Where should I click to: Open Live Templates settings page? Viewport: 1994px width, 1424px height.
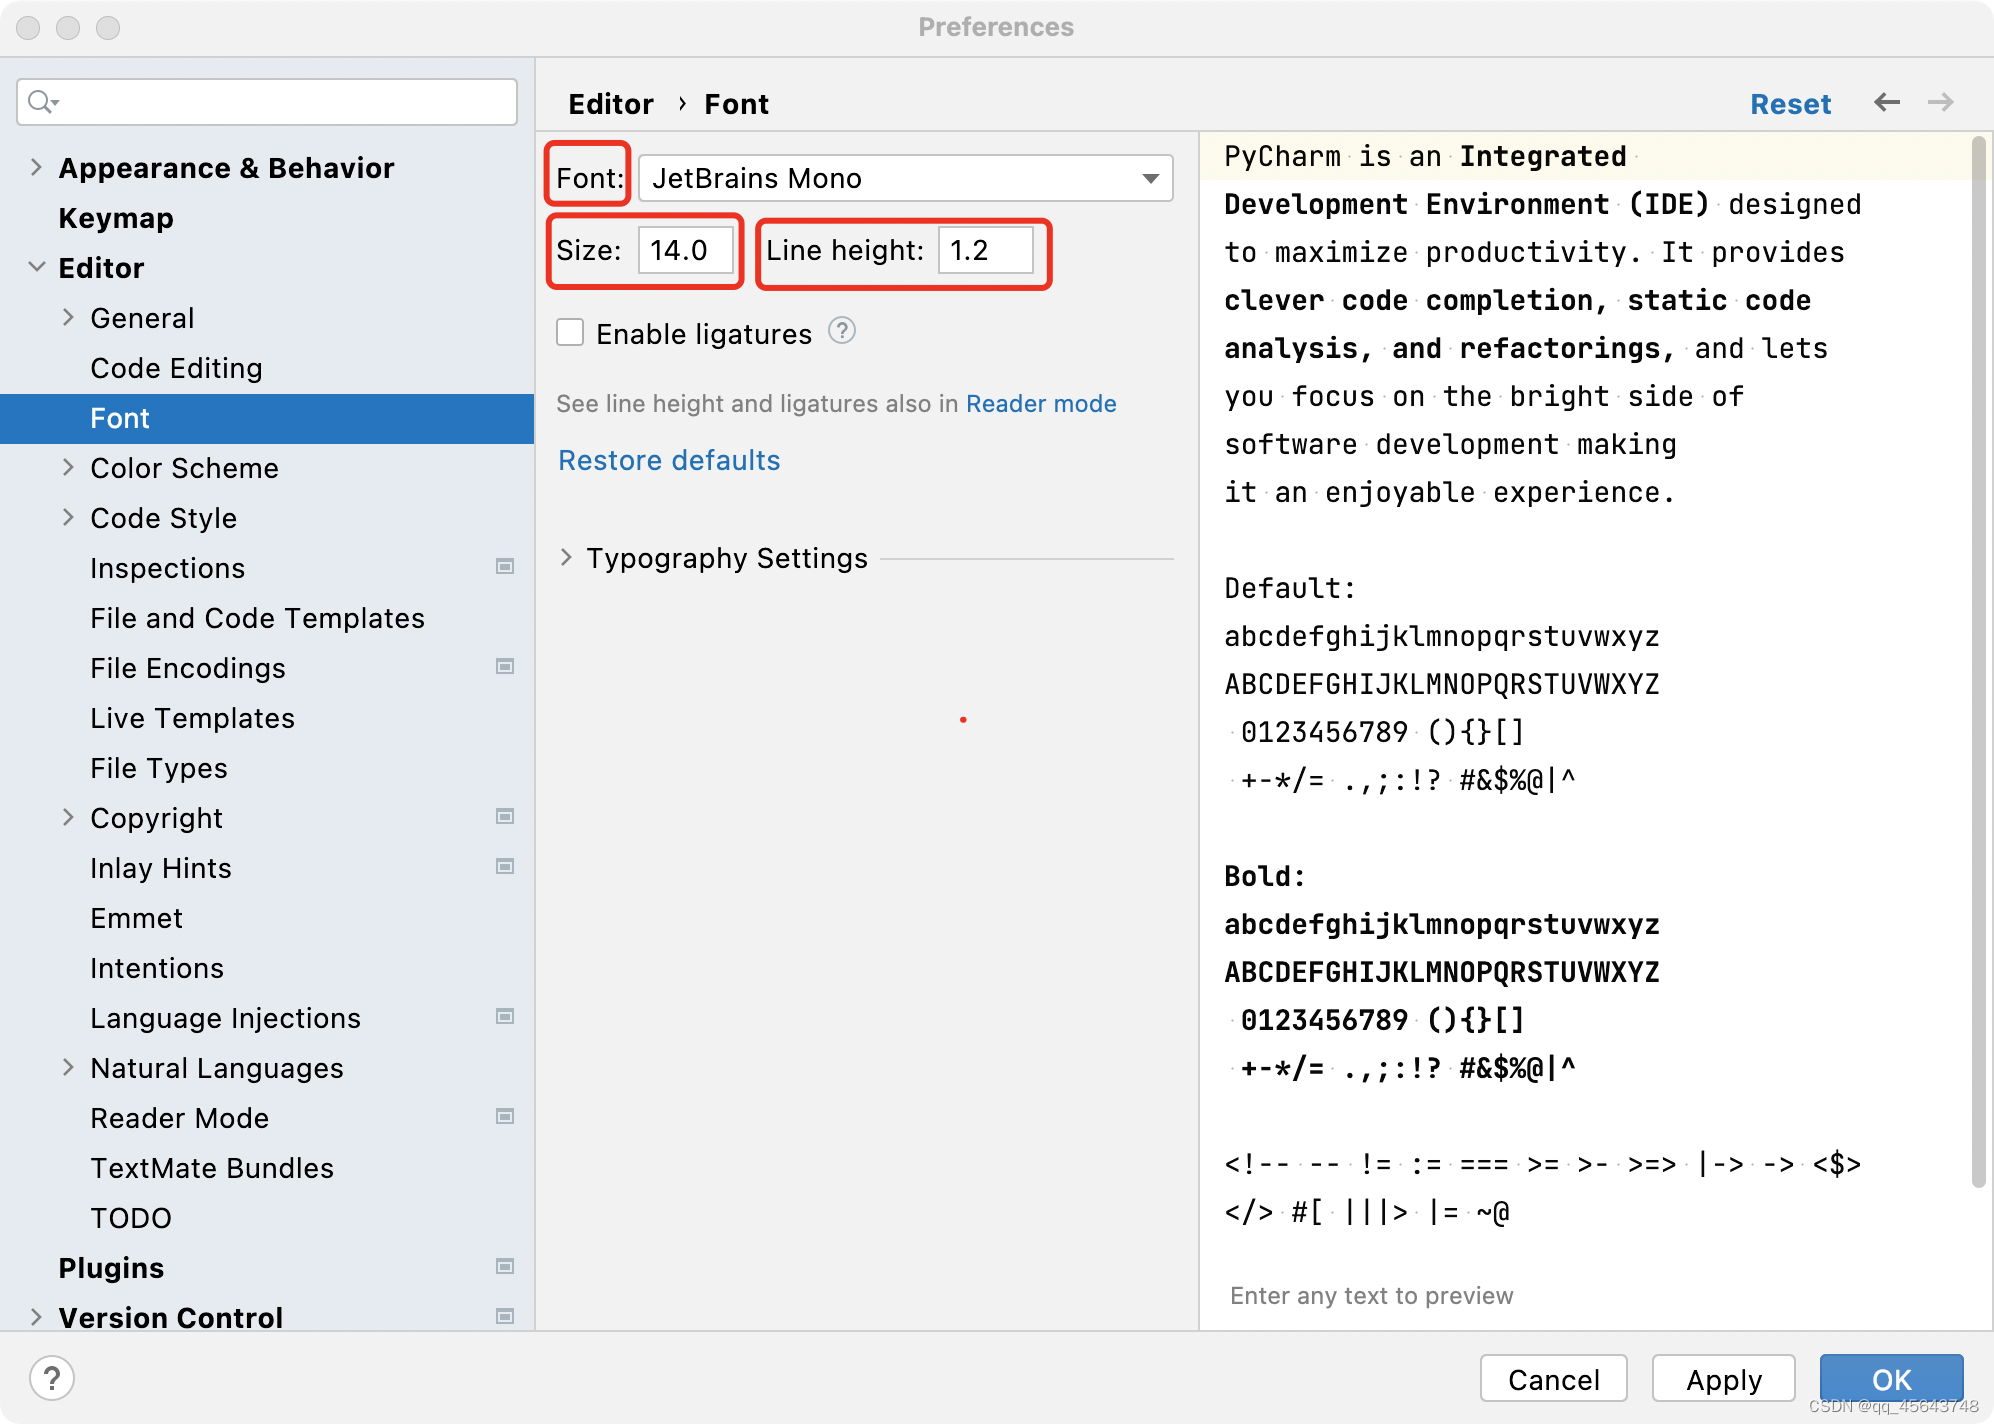coord(192,718)
